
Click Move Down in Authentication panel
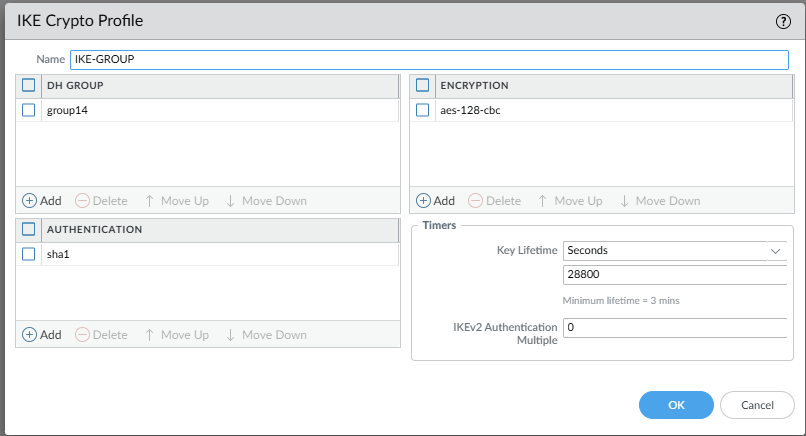[265, 335]
